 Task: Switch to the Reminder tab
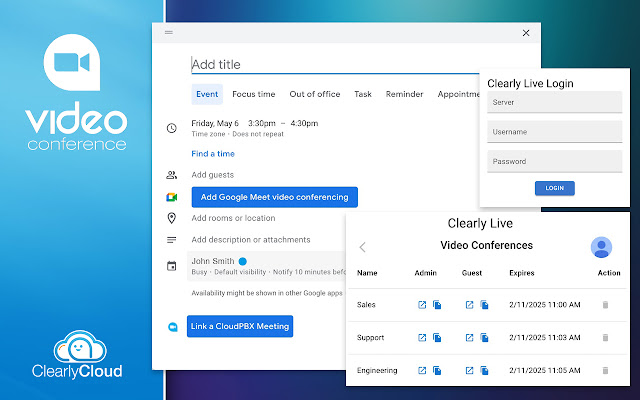[x=404, y=94]
